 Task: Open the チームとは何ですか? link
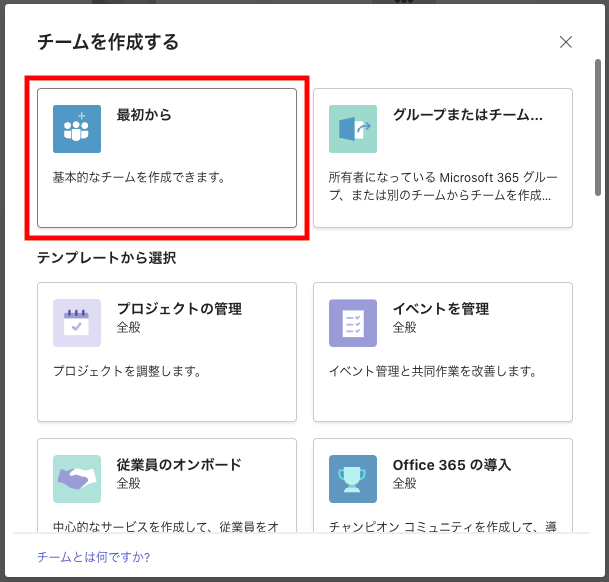94,557
